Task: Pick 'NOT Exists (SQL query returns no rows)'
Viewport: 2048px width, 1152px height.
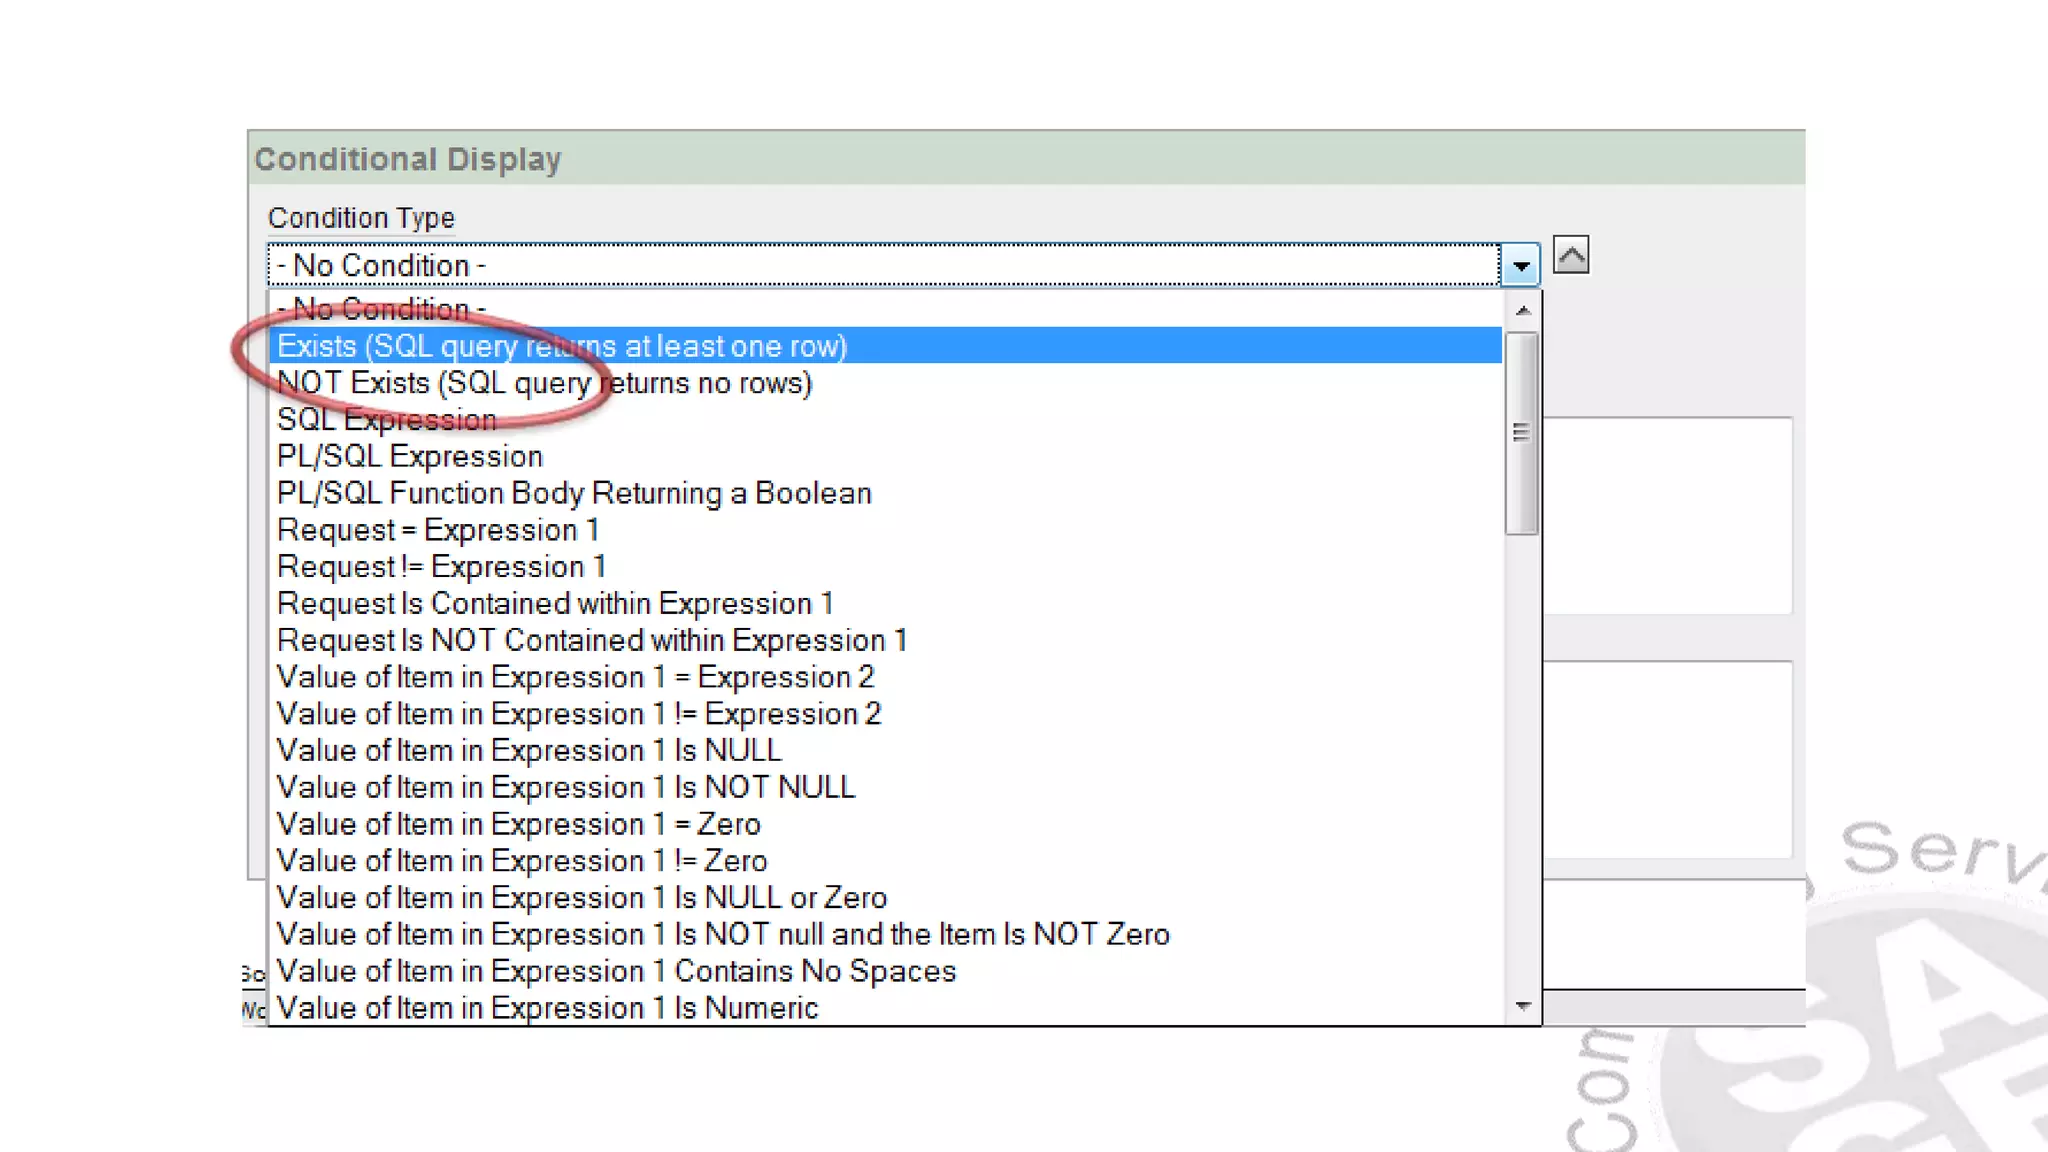Action: click(x=544, y=383)
